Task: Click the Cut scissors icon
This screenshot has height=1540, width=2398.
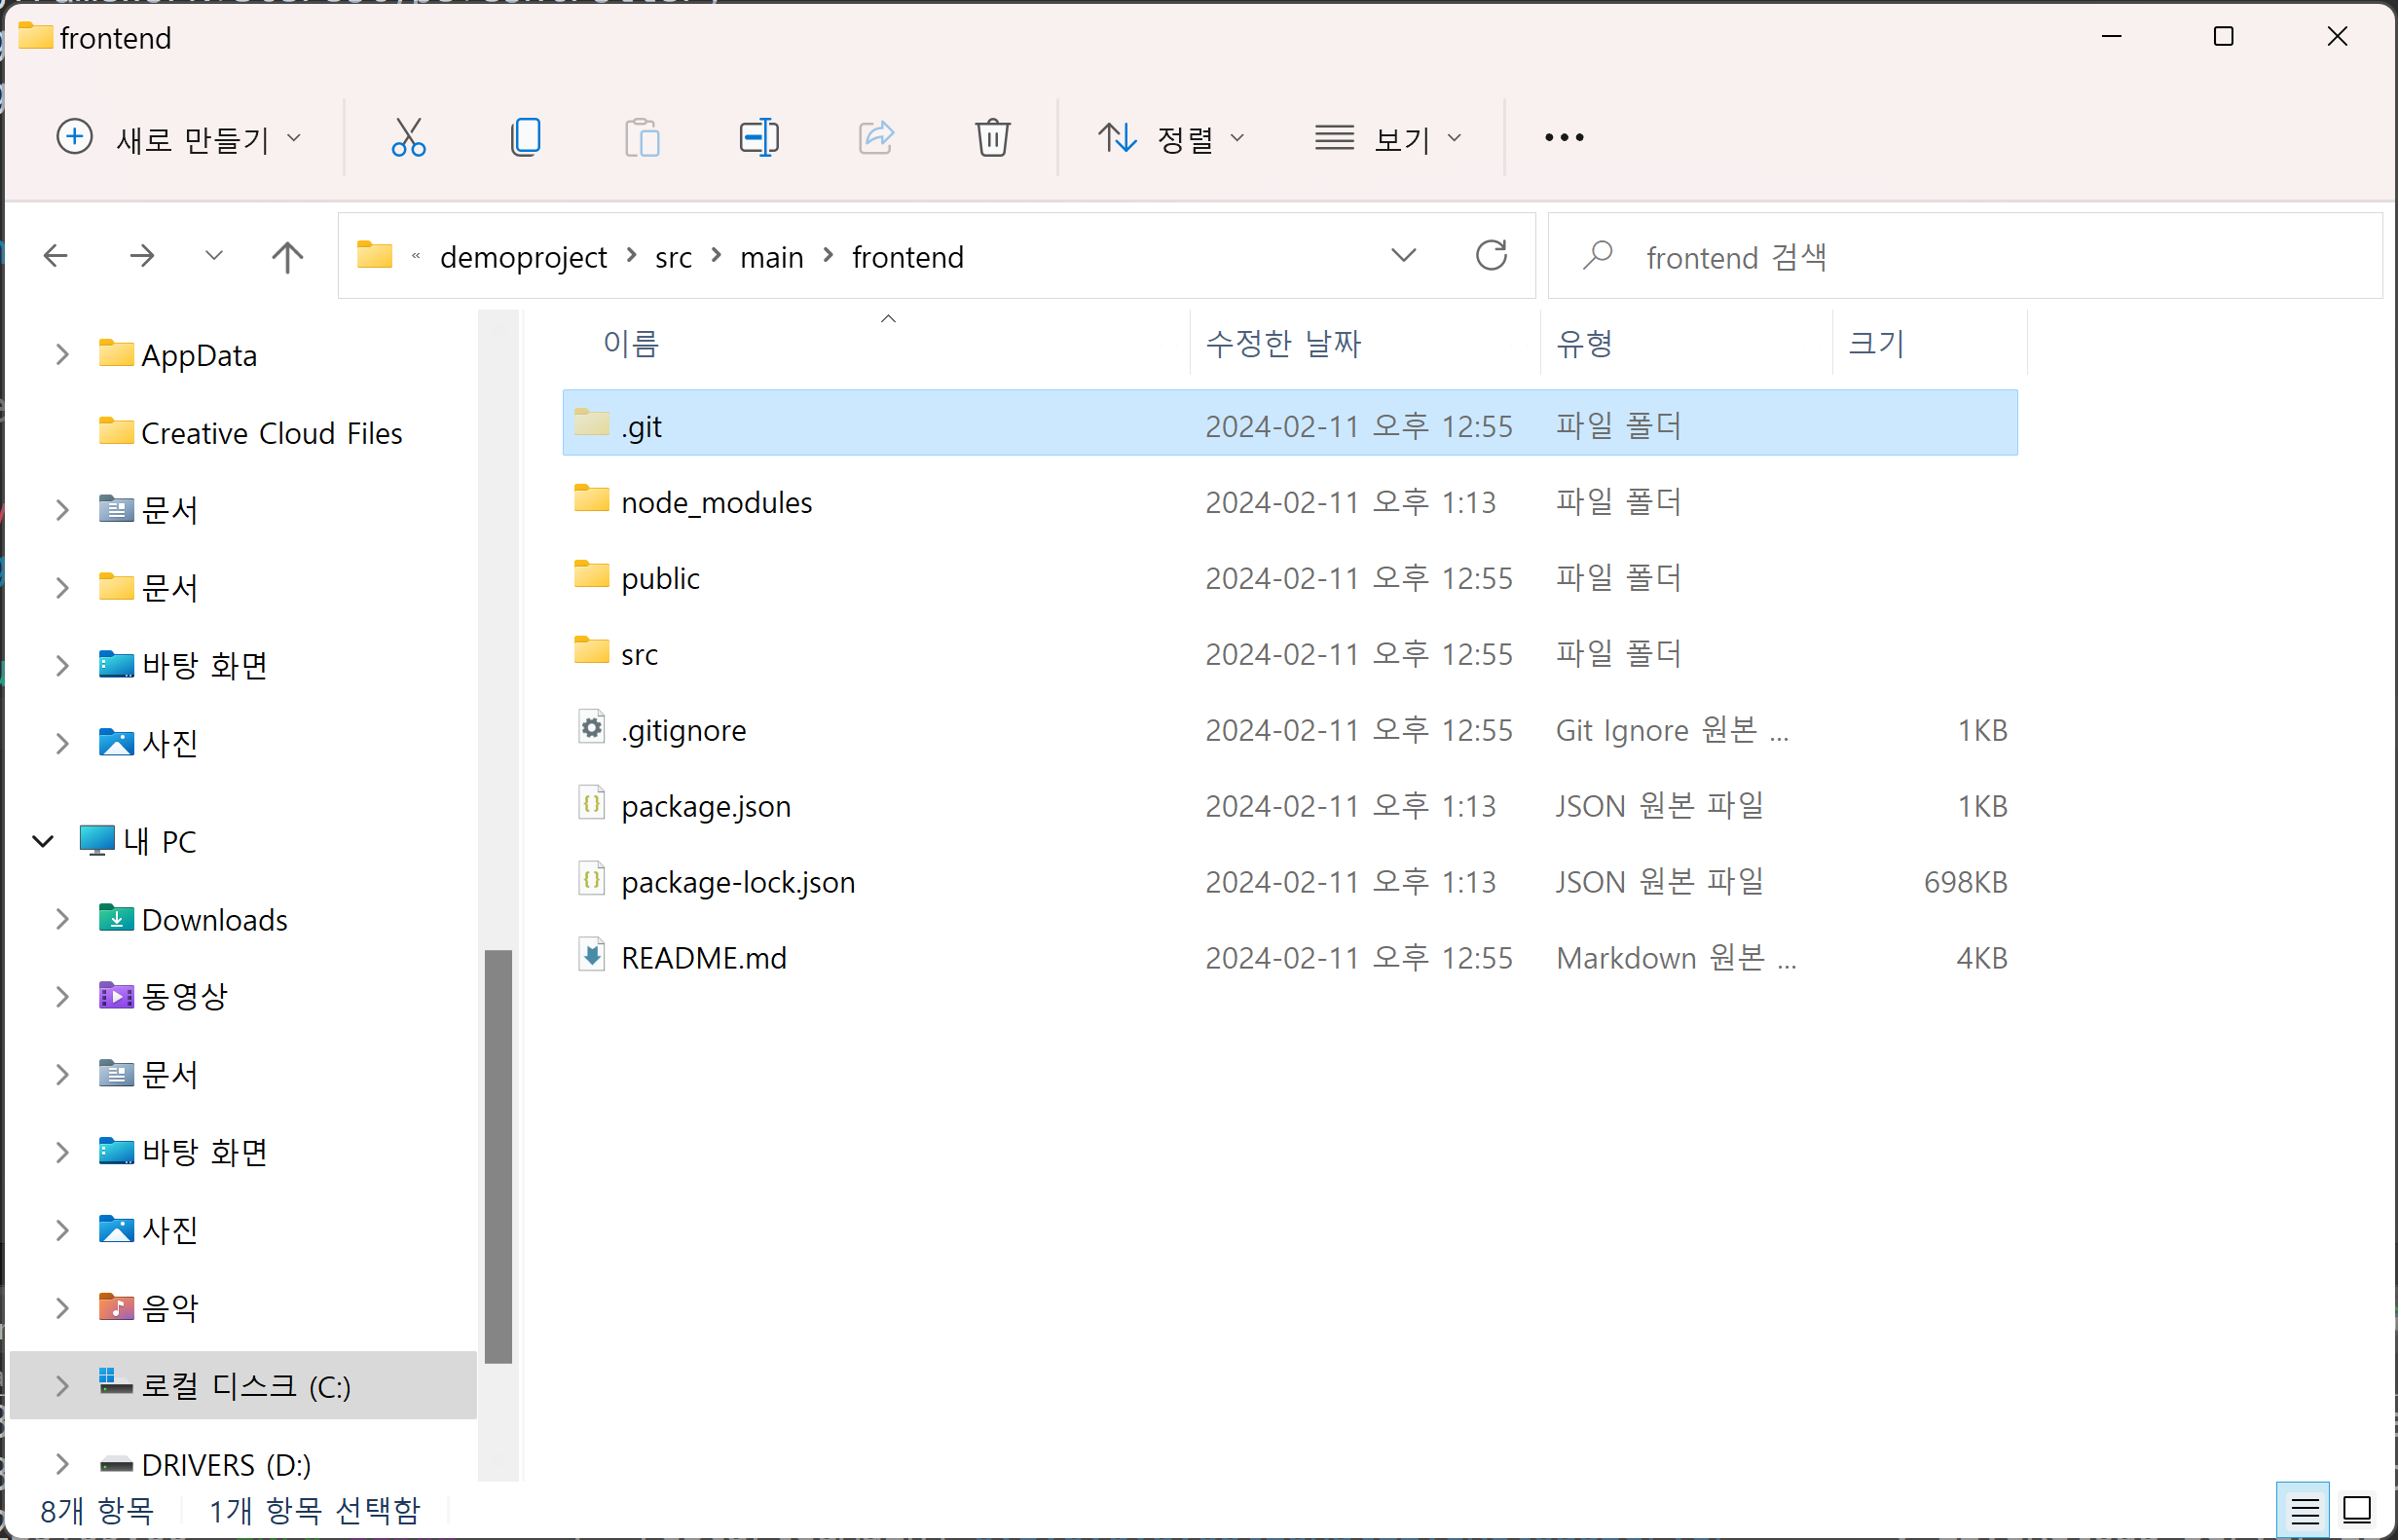Action: click(x=408, y=137)
